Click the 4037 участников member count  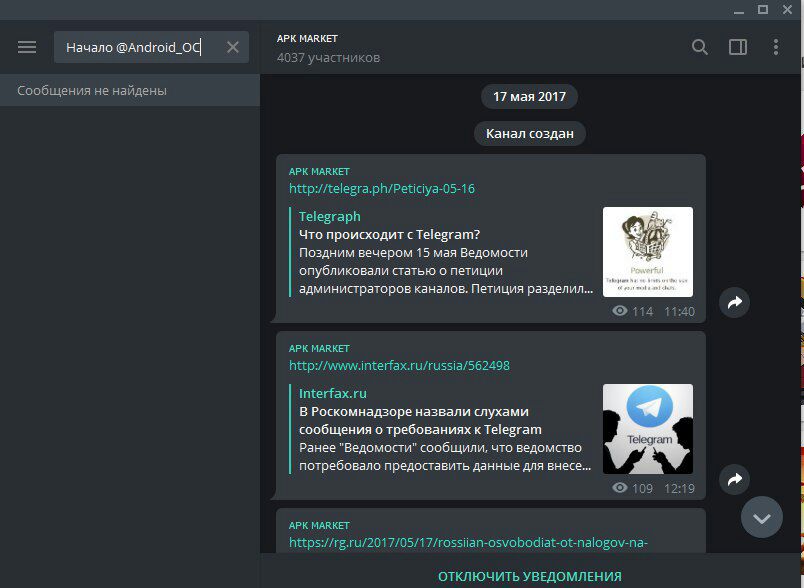point(328,57)
